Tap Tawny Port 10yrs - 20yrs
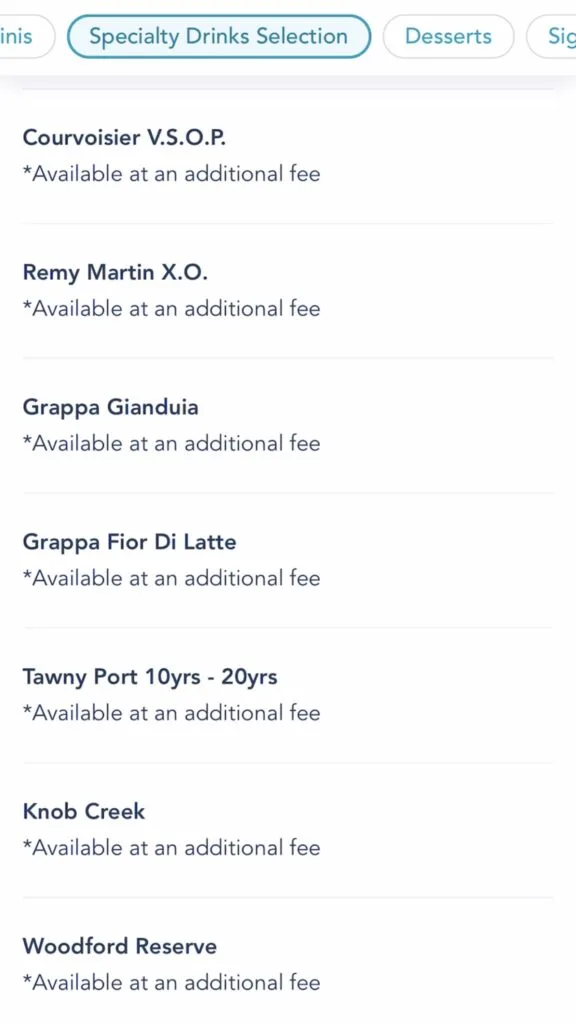The height and width of the screenshot is (1024, 576). [288, 695]
